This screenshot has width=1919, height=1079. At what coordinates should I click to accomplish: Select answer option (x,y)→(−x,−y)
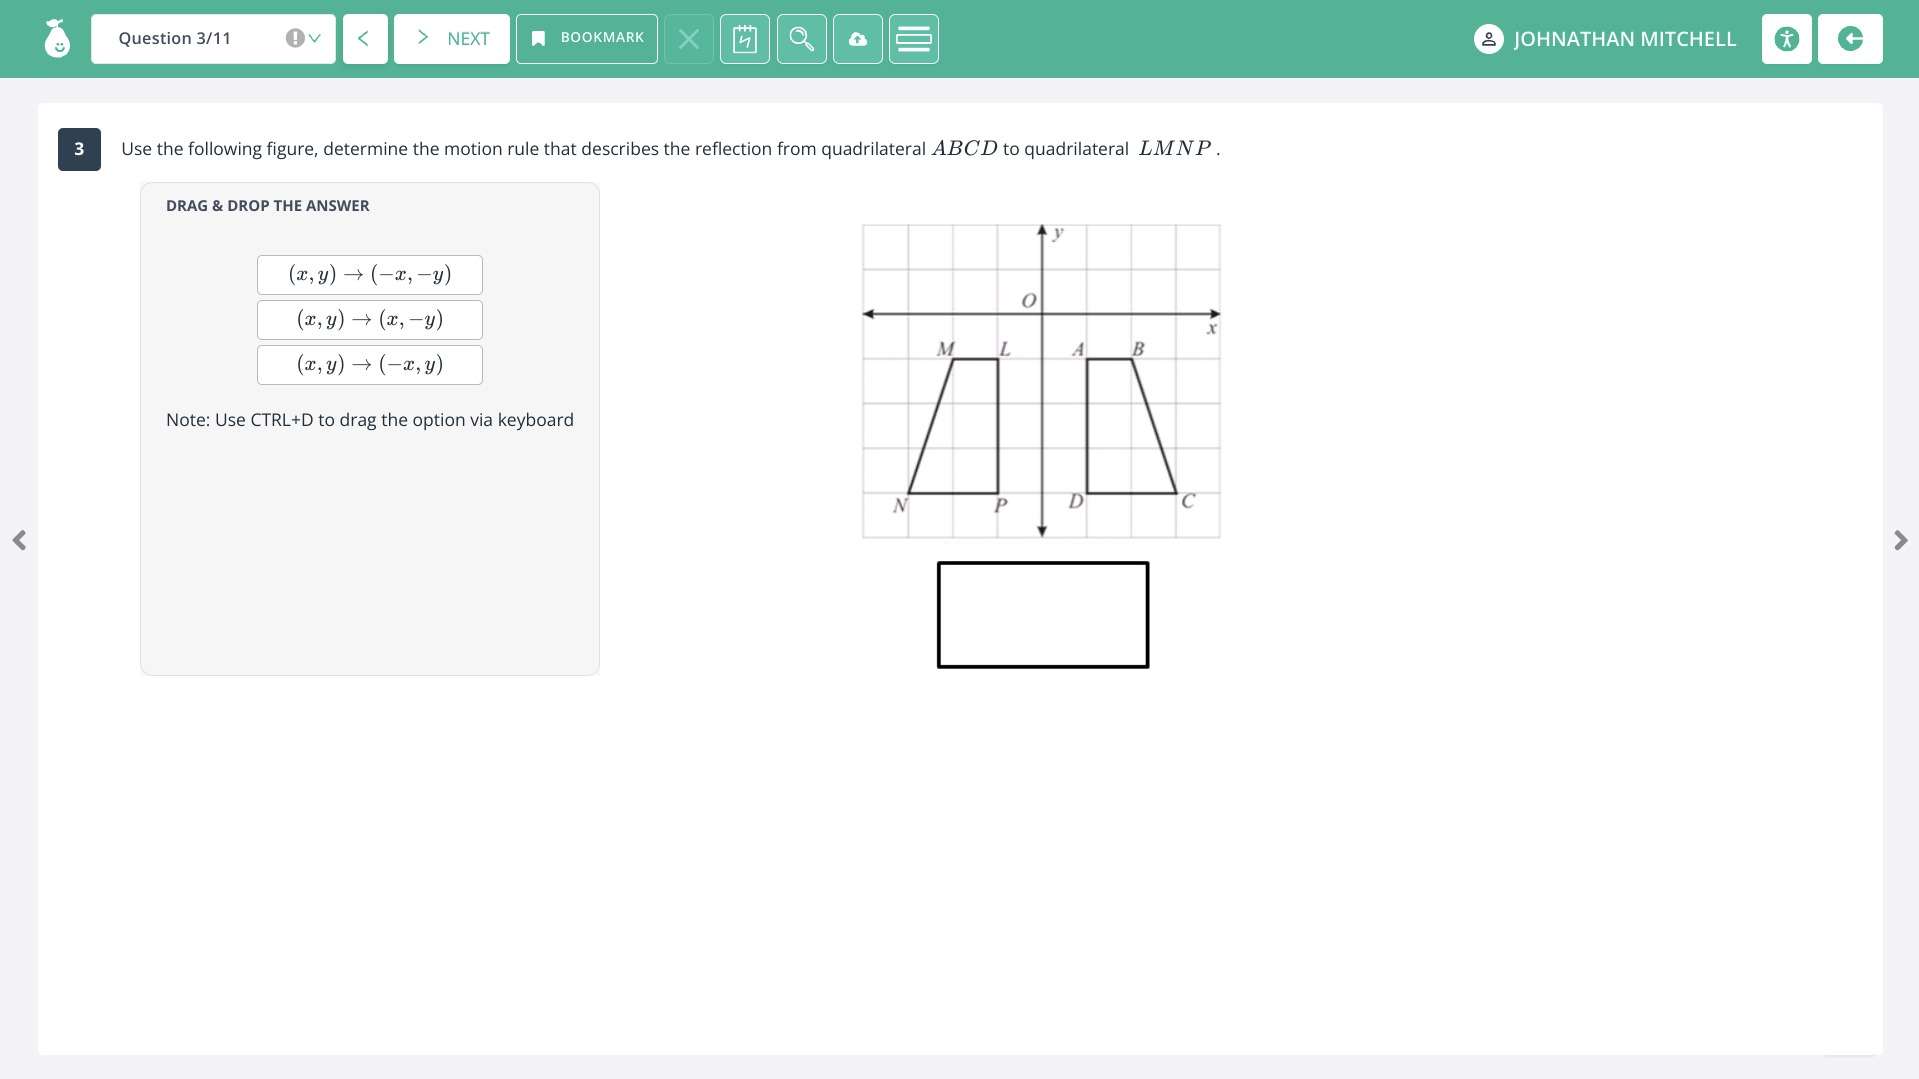[370, 275]
